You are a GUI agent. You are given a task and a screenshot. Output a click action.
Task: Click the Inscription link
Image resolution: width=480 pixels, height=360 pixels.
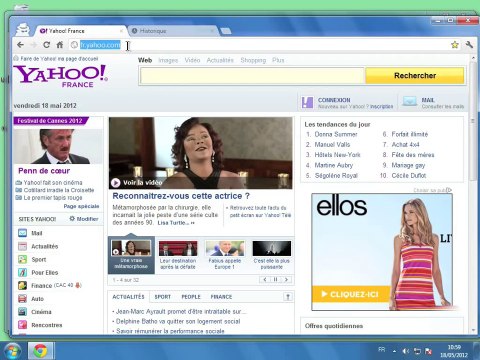pyautogui.click(x=382, y=106)
